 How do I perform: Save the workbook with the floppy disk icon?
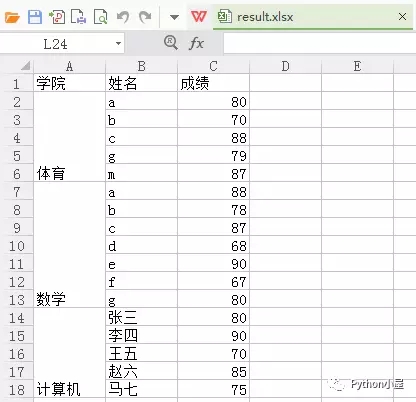[x=35, y=17]
